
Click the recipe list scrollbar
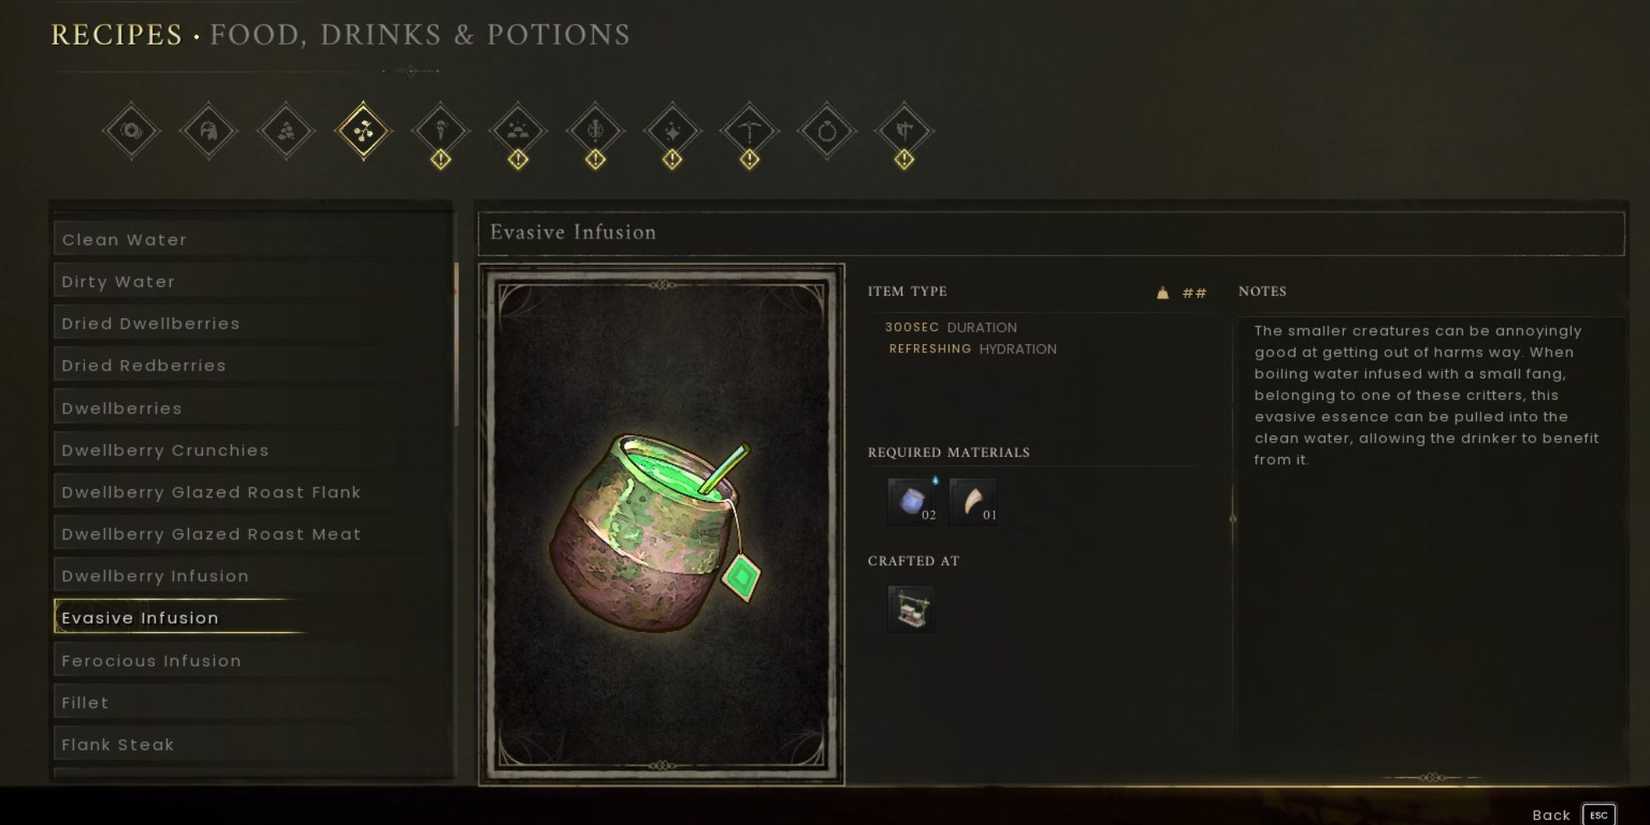(x=456, y=345)
